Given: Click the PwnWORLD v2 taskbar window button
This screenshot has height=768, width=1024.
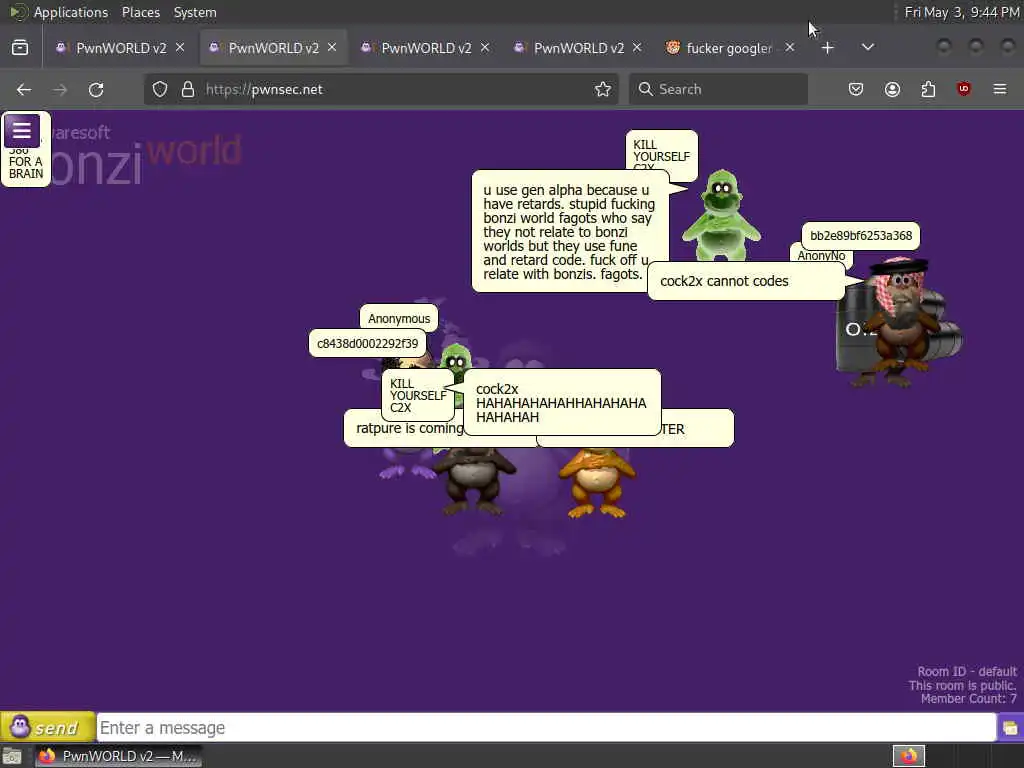Looking at the screenshot, I should coord(118,756).
